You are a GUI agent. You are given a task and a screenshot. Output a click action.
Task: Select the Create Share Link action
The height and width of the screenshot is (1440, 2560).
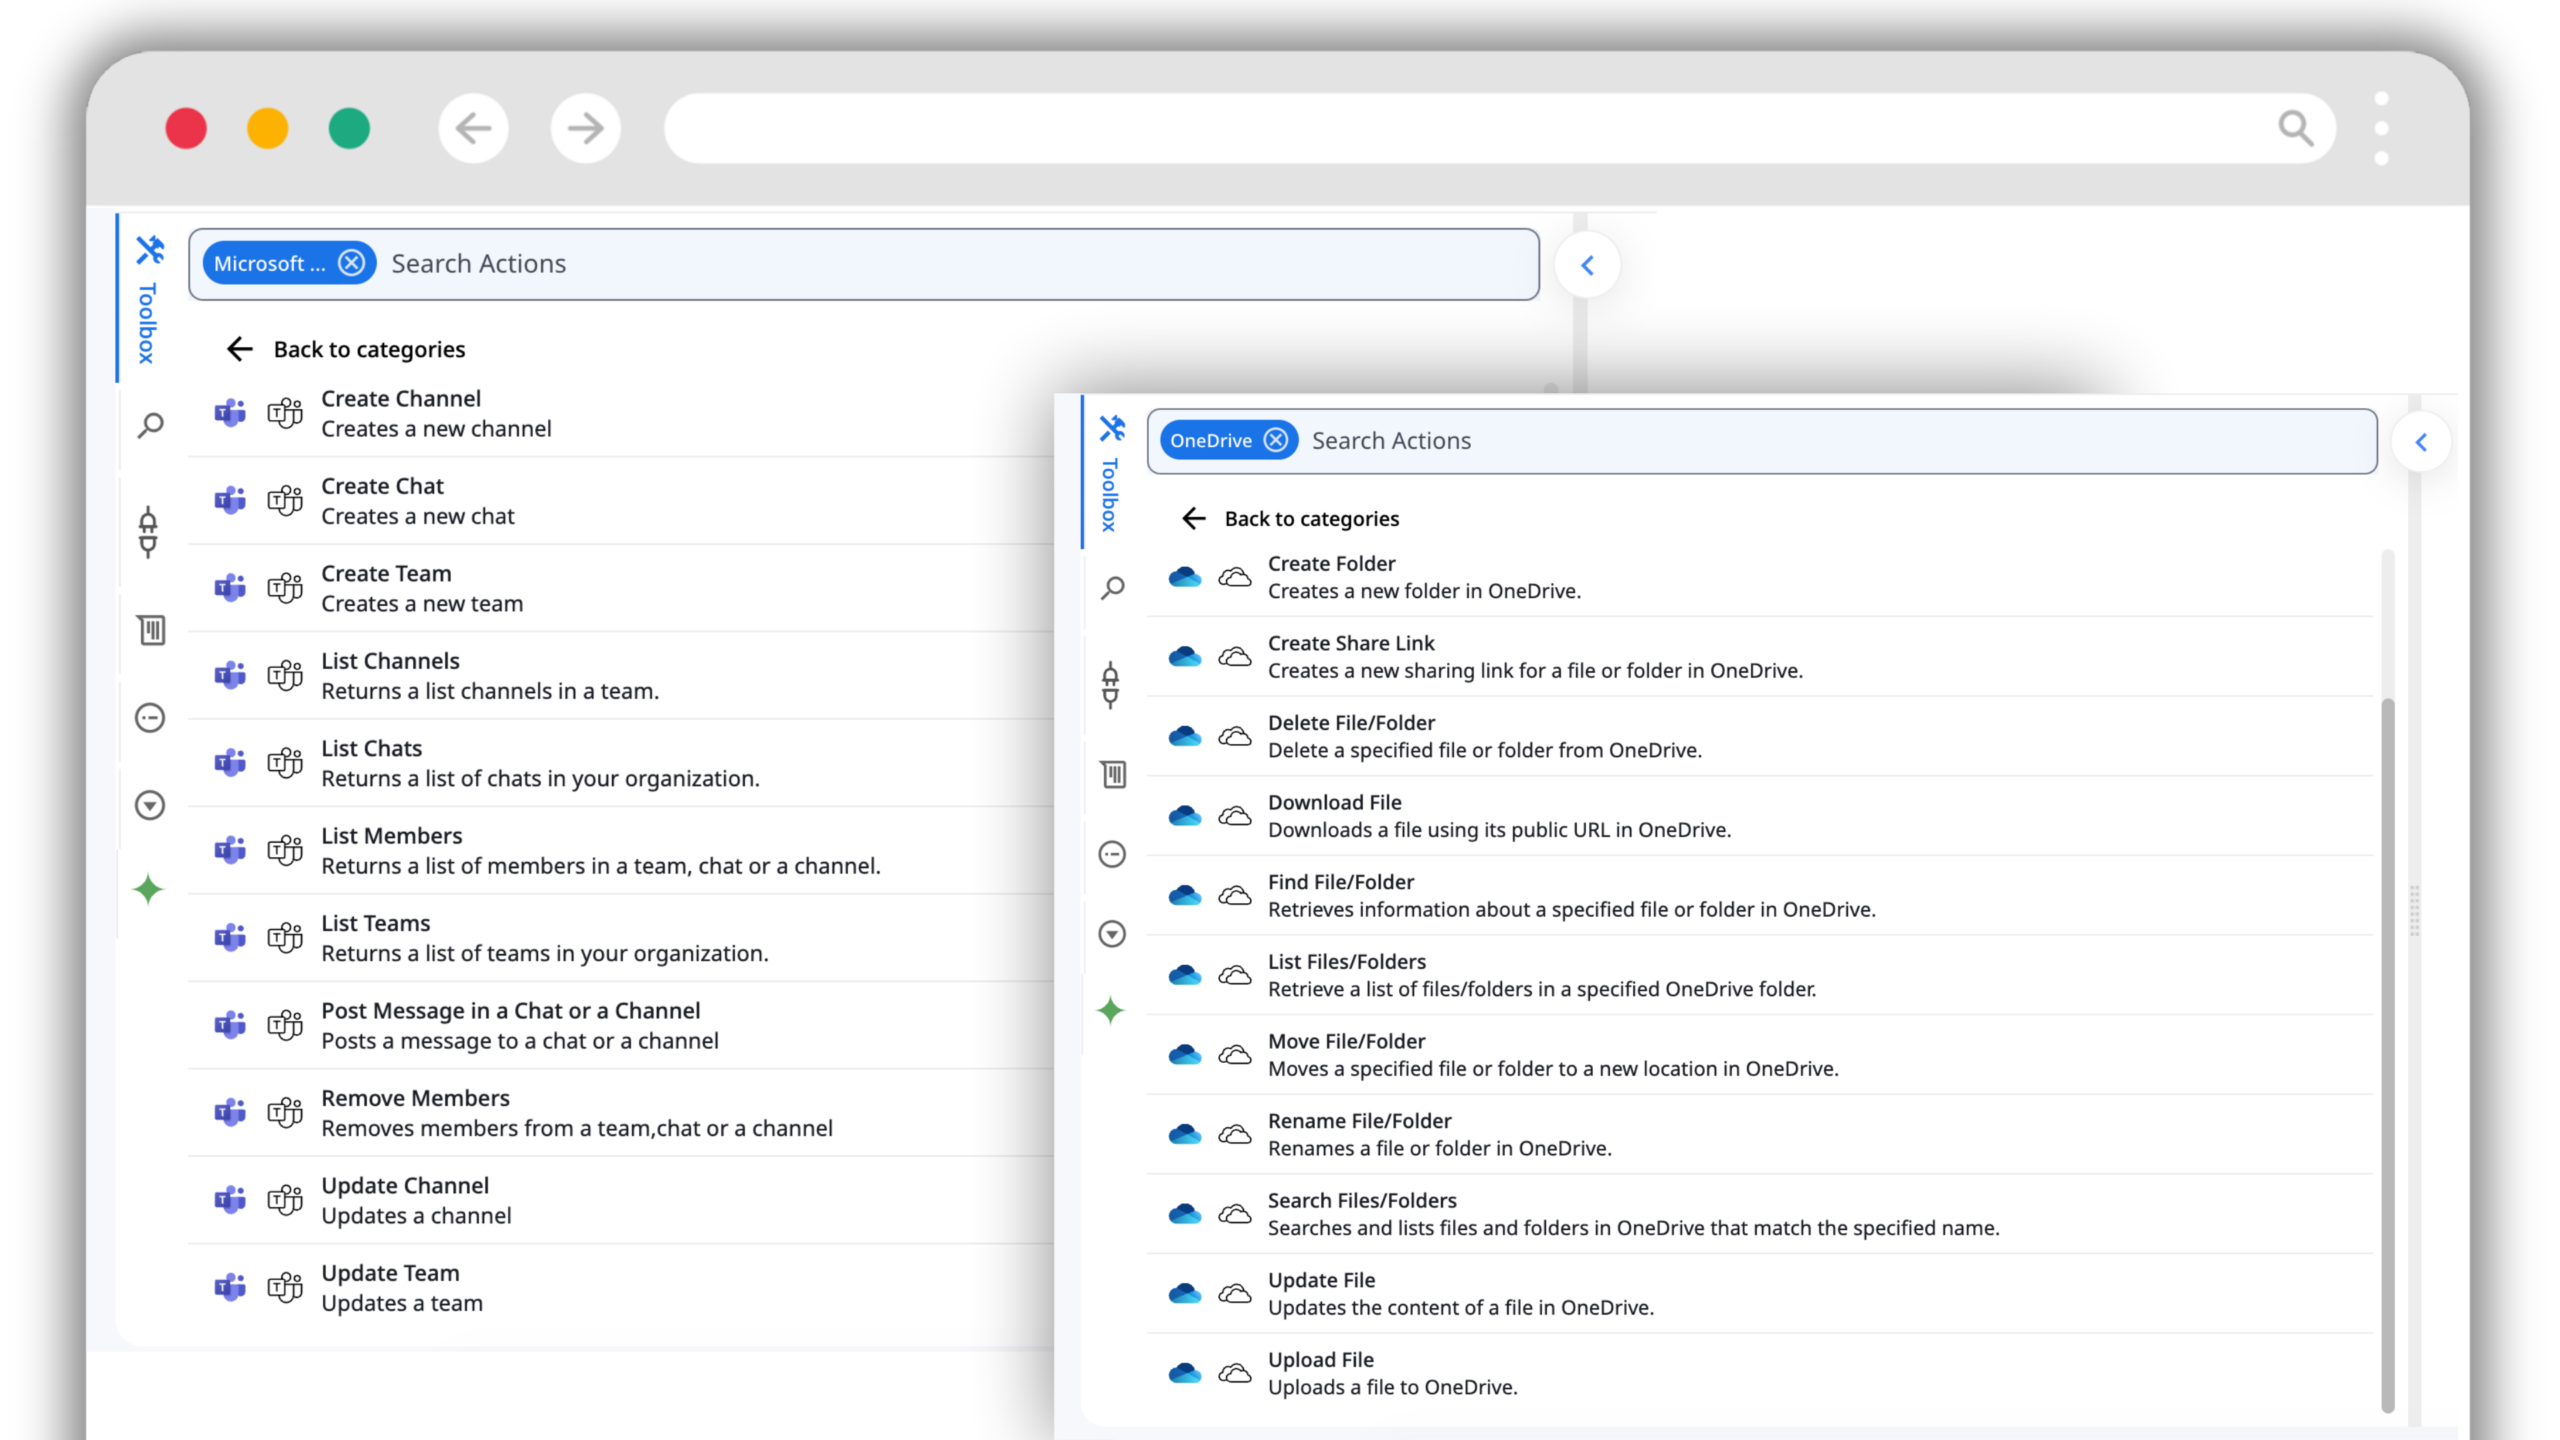1760,657
